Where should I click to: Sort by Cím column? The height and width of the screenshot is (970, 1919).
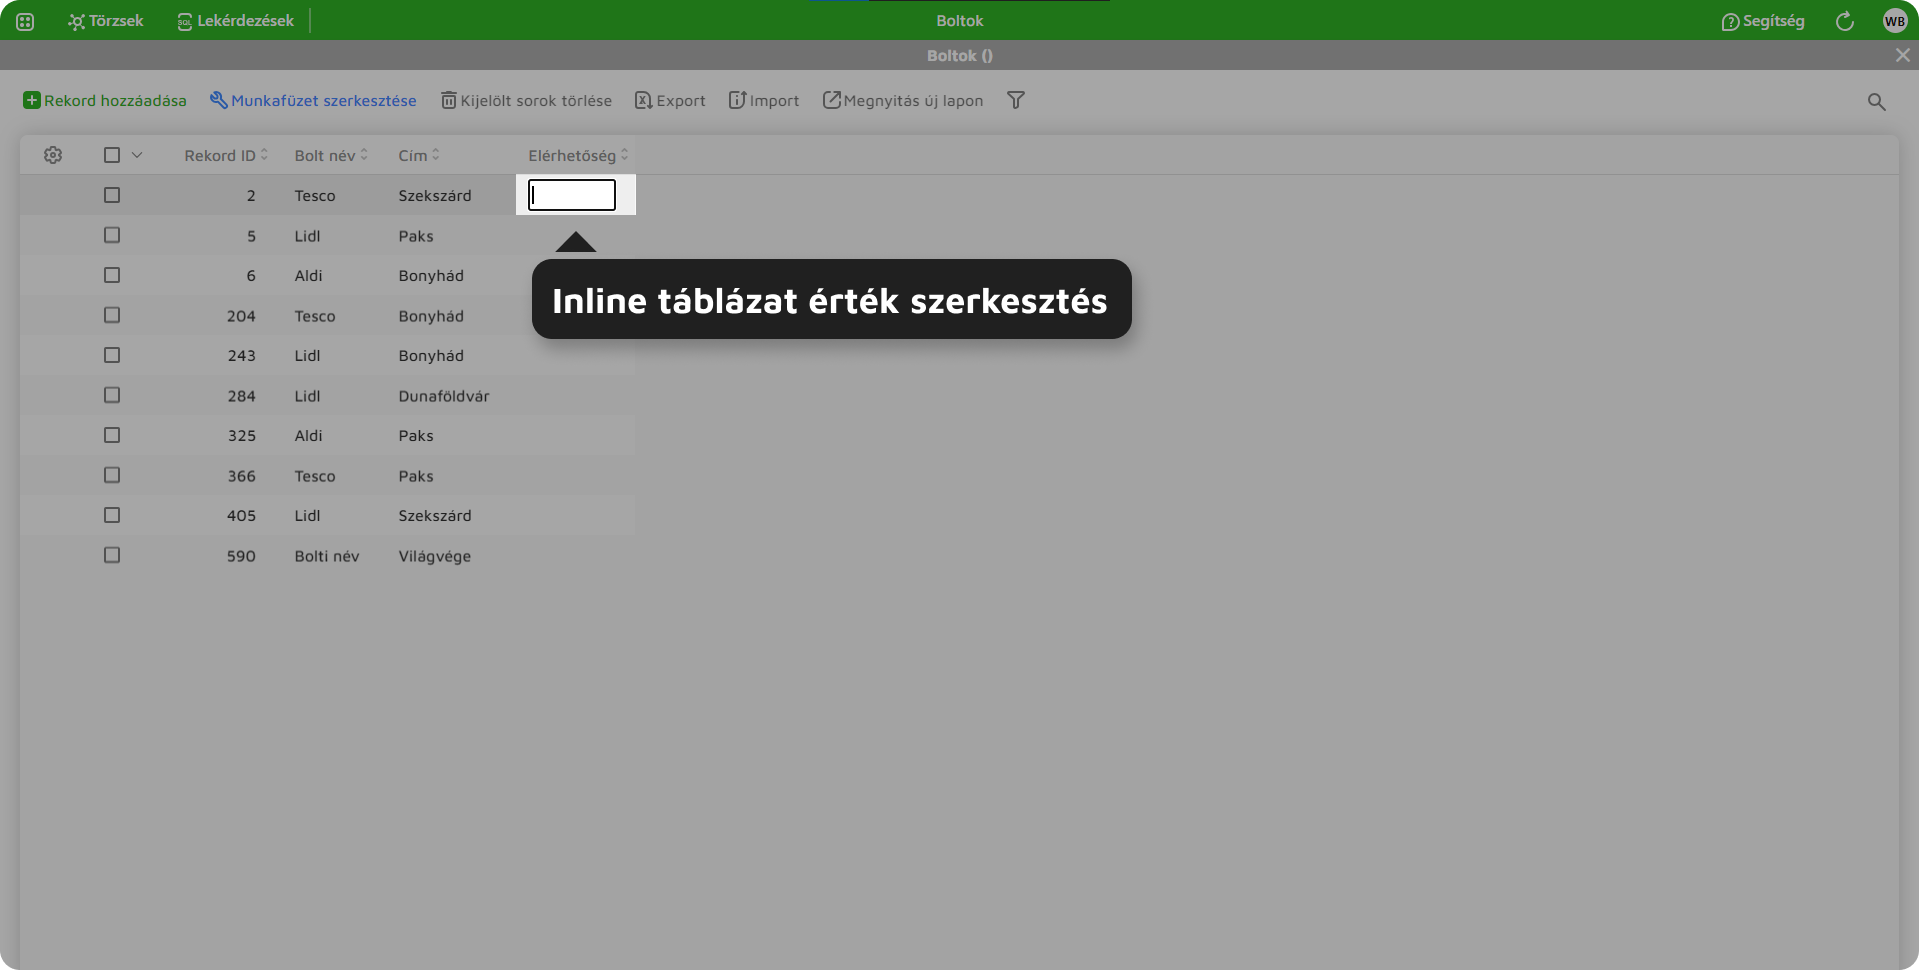pos(419,155)
